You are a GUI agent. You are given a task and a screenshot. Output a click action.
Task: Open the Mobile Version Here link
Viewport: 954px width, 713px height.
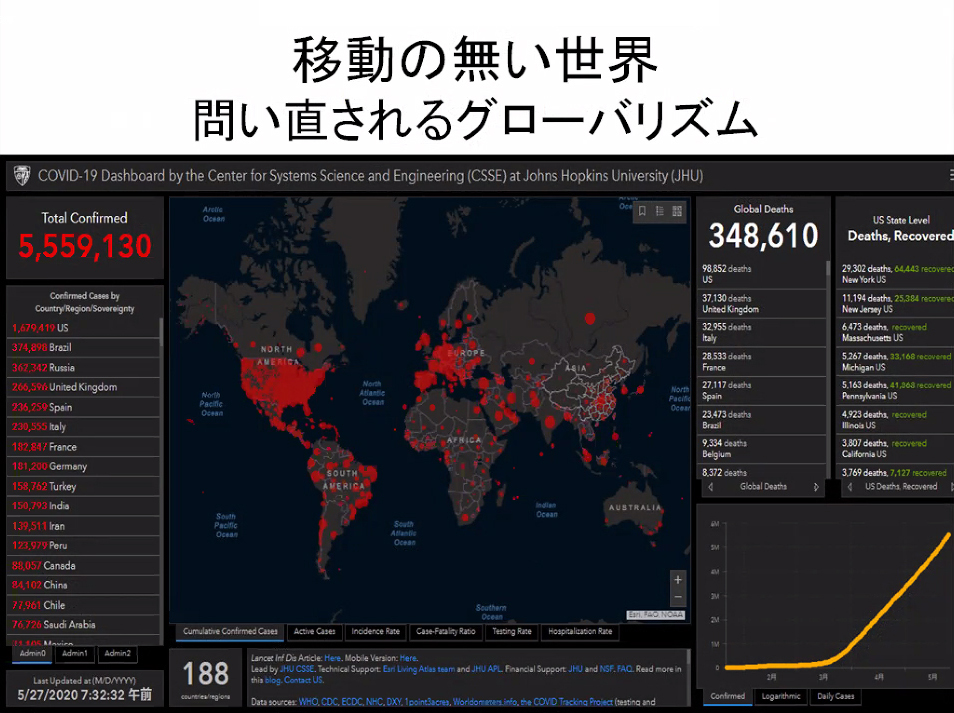click(x=408, y=658)
